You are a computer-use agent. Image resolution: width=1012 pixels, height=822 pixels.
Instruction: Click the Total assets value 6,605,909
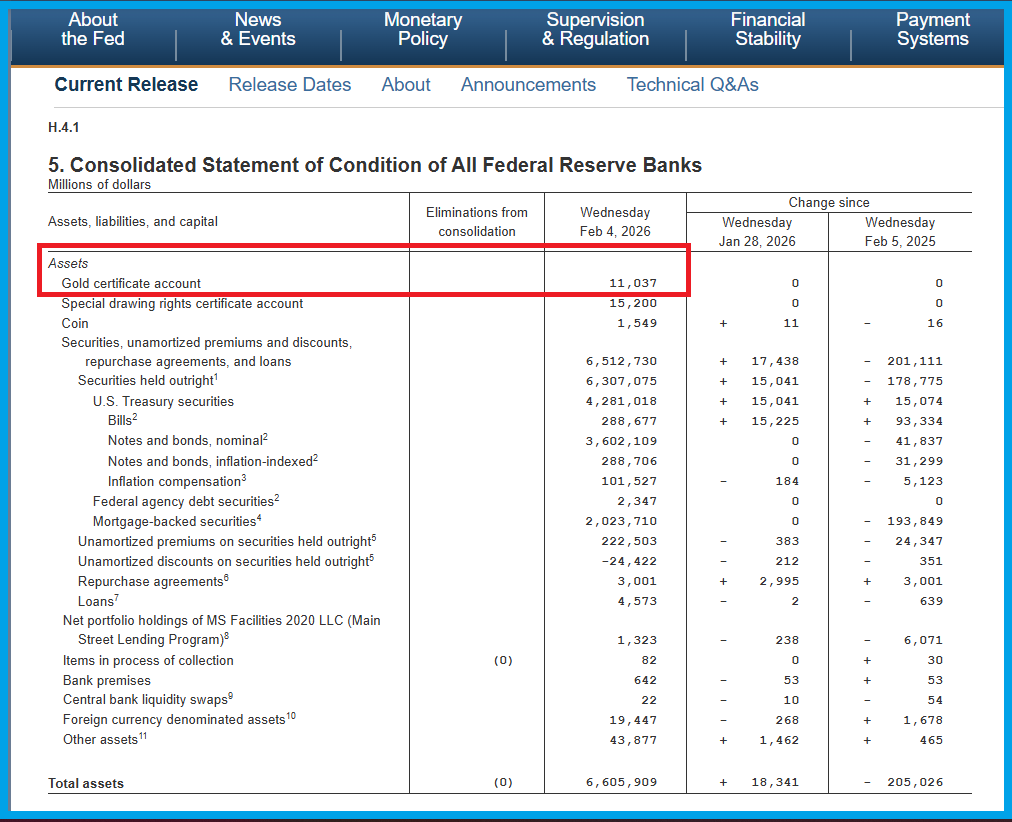622,782
